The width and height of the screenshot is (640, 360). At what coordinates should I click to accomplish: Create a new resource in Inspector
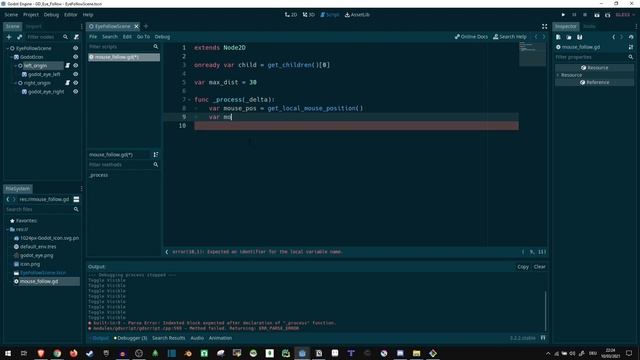click(x=558, y=37)
